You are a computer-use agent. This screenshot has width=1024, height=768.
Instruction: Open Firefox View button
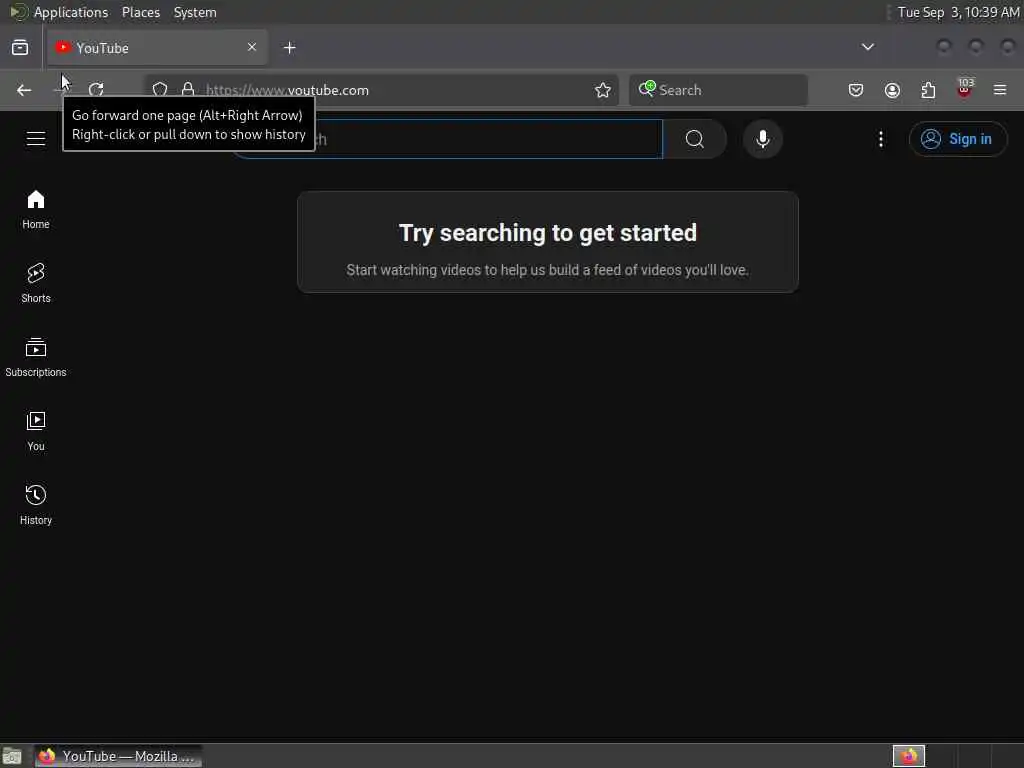click(x=20, y=48)
